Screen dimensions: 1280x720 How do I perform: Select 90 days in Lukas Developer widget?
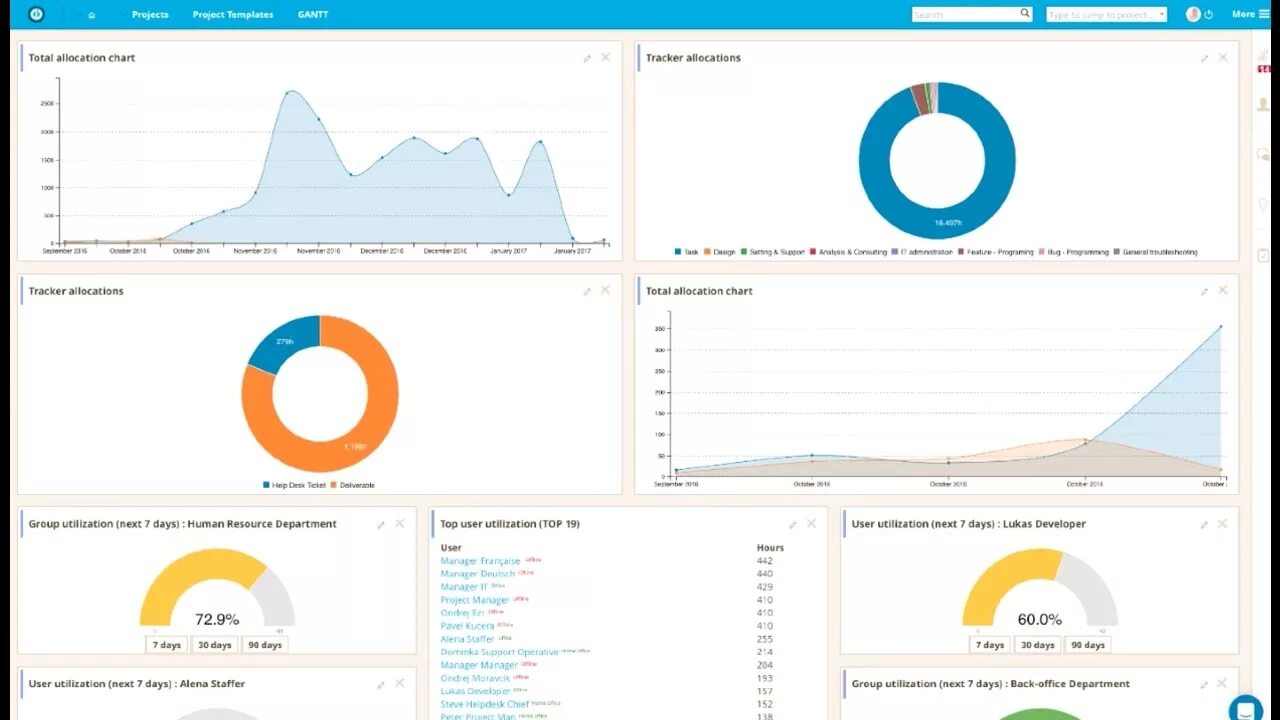[1088, 645]
